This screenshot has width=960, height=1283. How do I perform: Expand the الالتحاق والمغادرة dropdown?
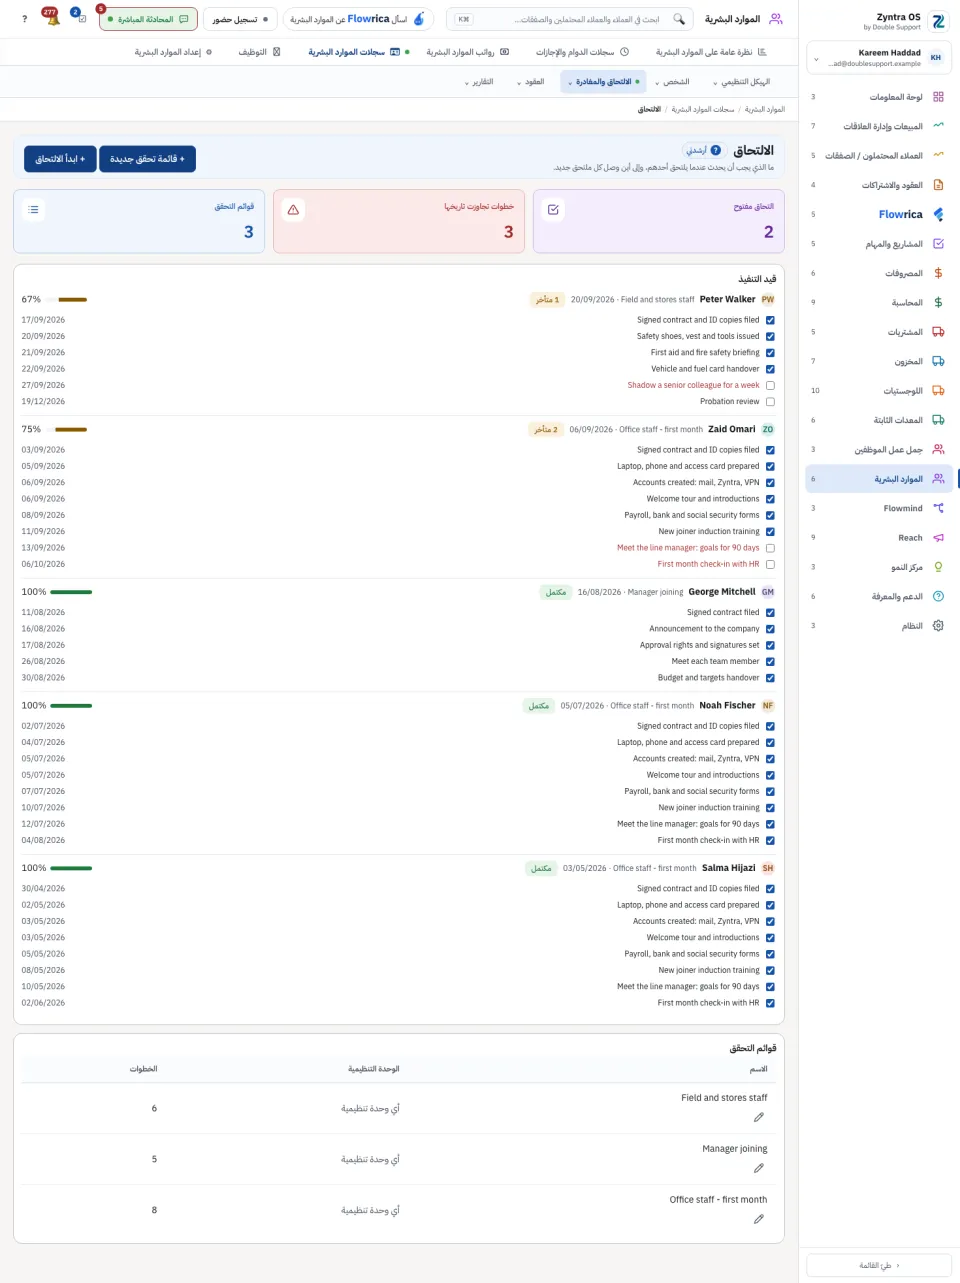604,82
